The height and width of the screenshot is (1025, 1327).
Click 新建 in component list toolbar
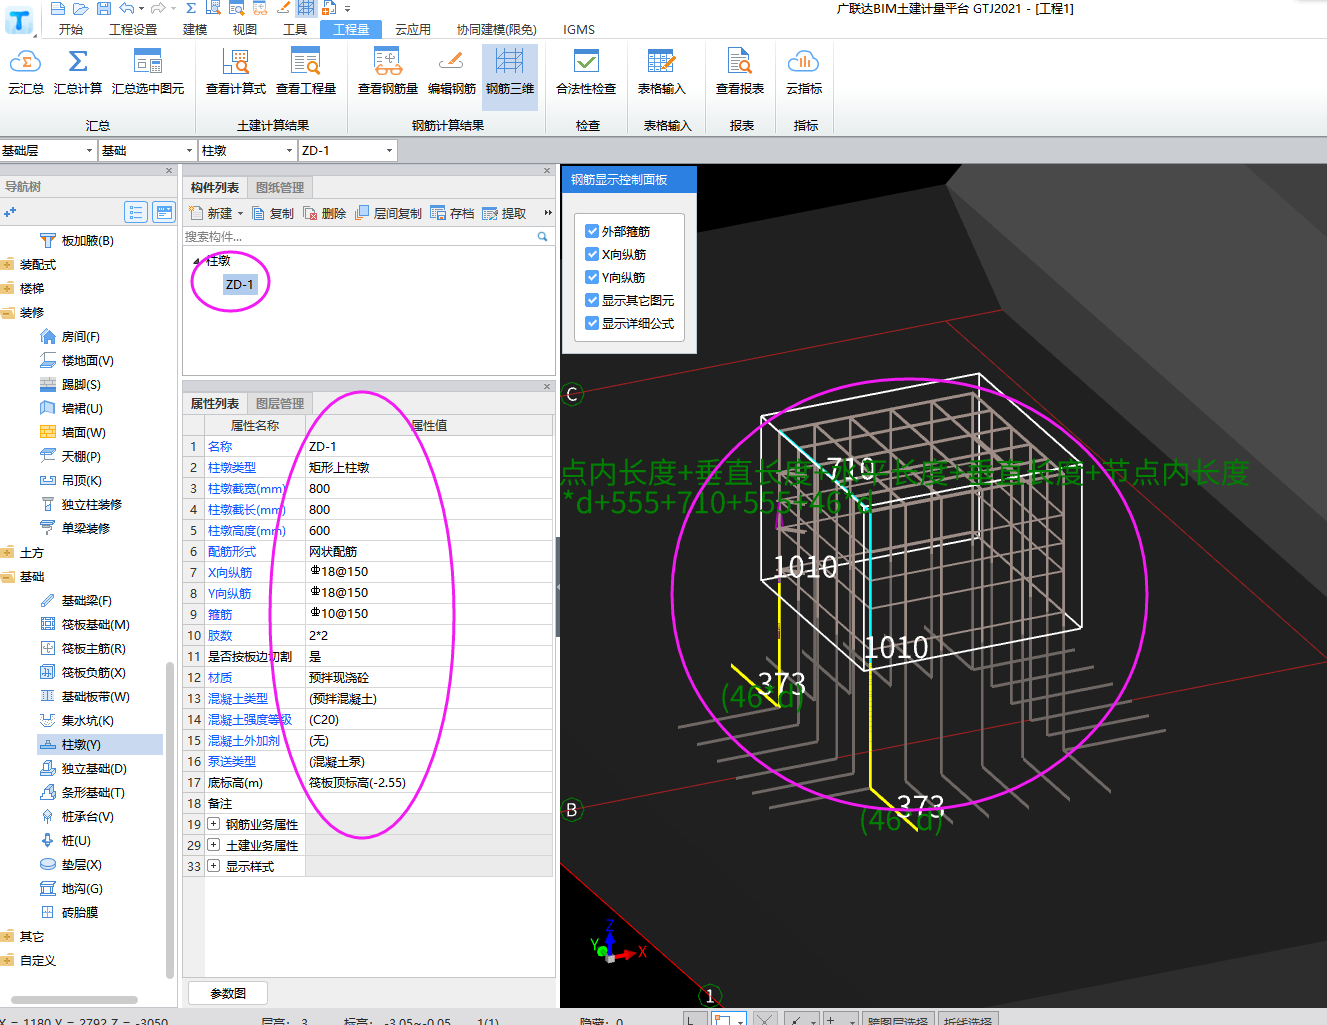[x=211, y=213]
